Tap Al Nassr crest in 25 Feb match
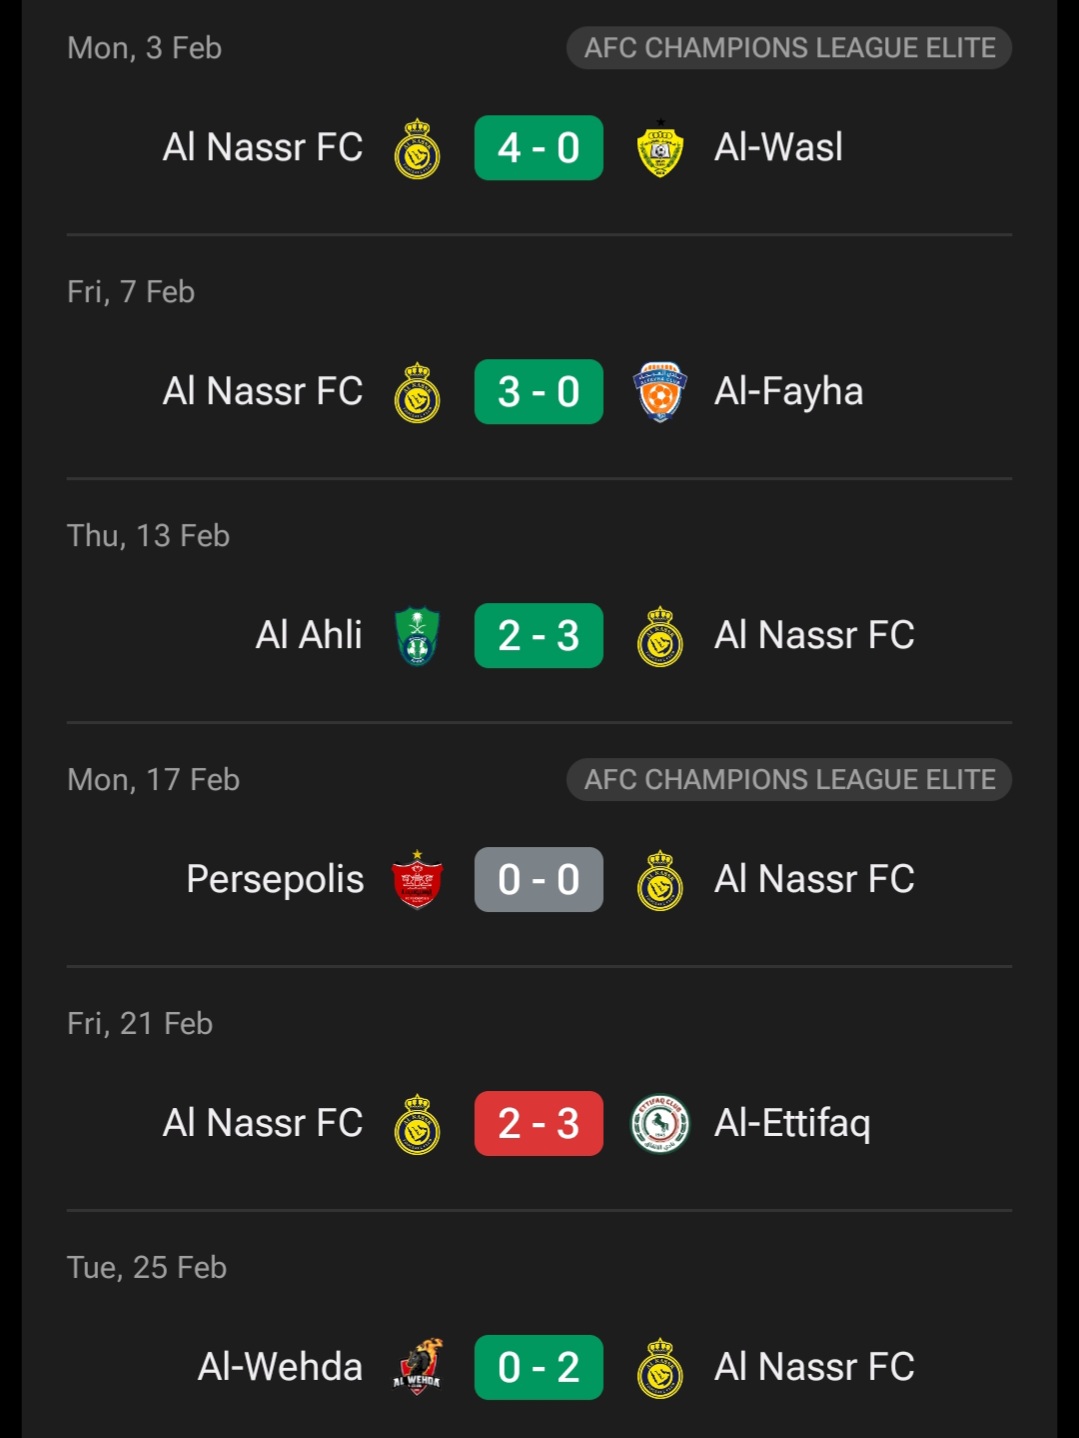1079x1438 pixels. tap(660, 1368)
